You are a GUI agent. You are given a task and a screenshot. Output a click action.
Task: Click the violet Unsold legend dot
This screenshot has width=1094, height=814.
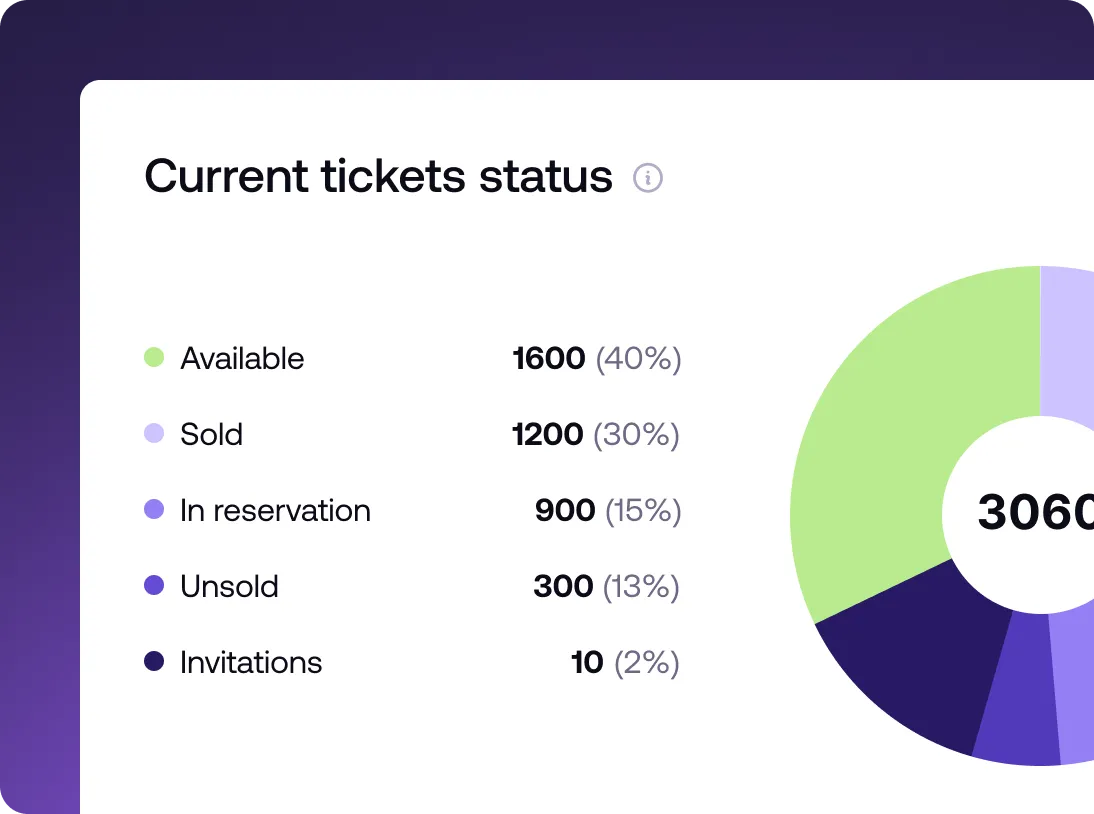pos(154,586)
